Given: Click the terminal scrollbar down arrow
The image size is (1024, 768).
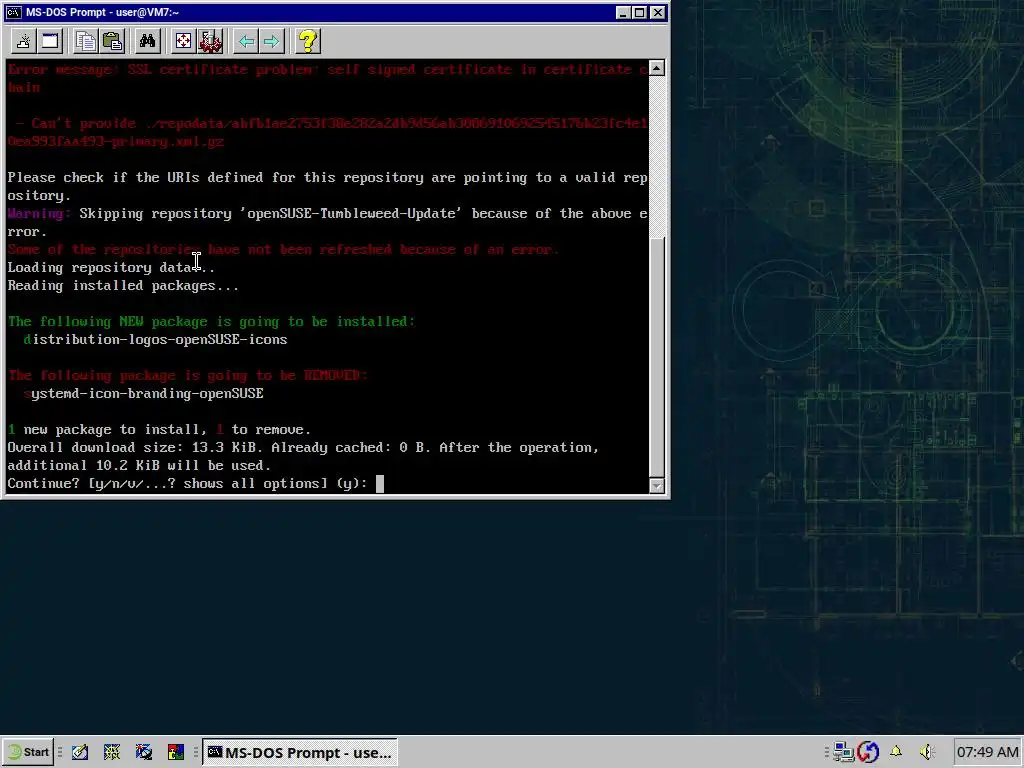Looking at the screenshot, I should 657,485.
